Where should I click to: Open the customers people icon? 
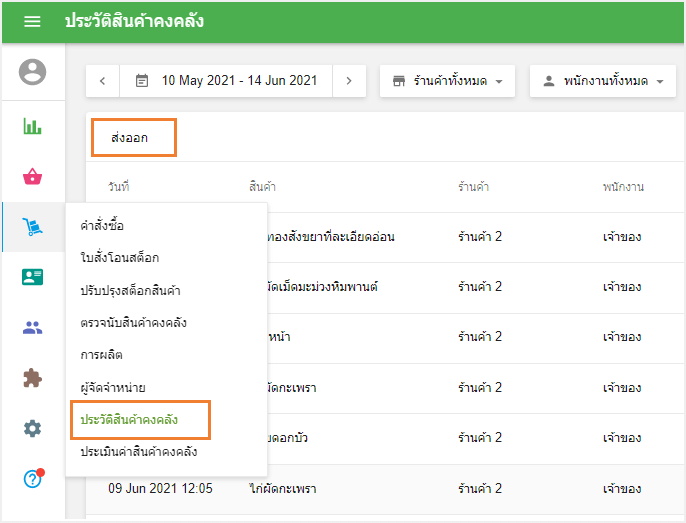(x=32, y=327)
